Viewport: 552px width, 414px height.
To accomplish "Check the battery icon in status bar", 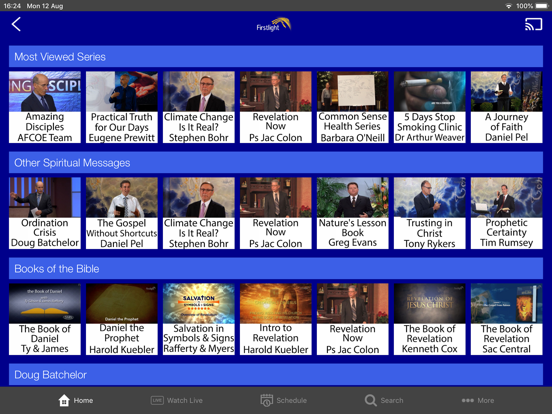I will coord(542,6).
